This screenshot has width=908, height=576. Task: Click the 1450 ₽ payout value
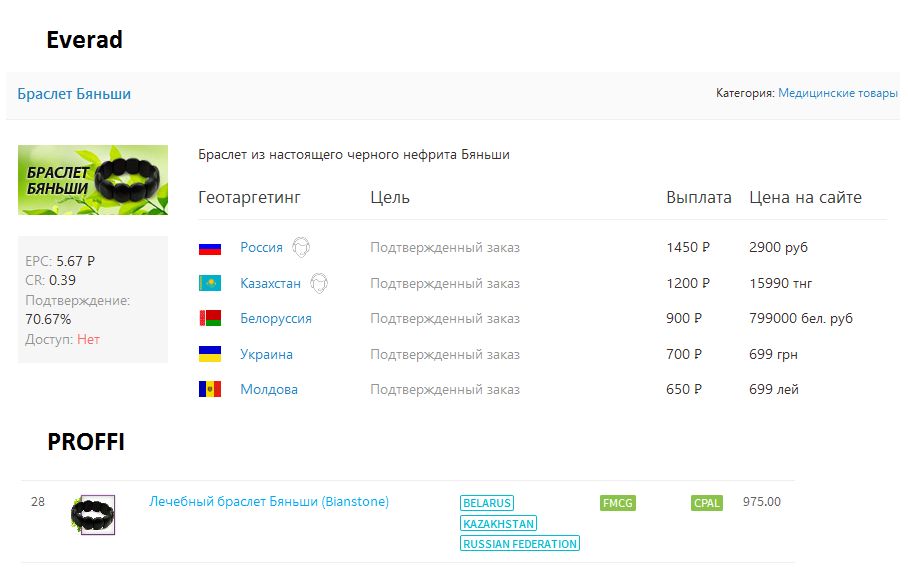[688, 247]
